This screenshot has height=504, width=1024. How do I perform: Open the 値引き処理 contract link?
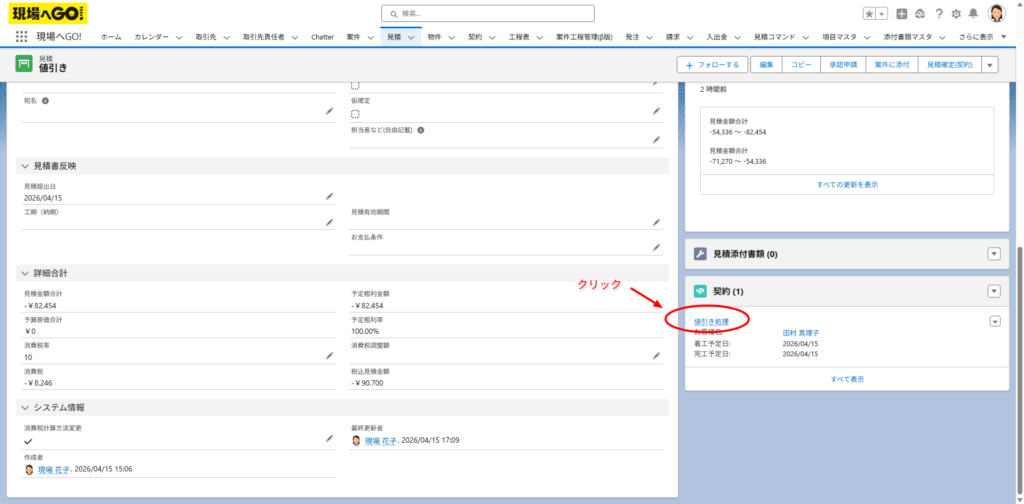click(711, 321)
